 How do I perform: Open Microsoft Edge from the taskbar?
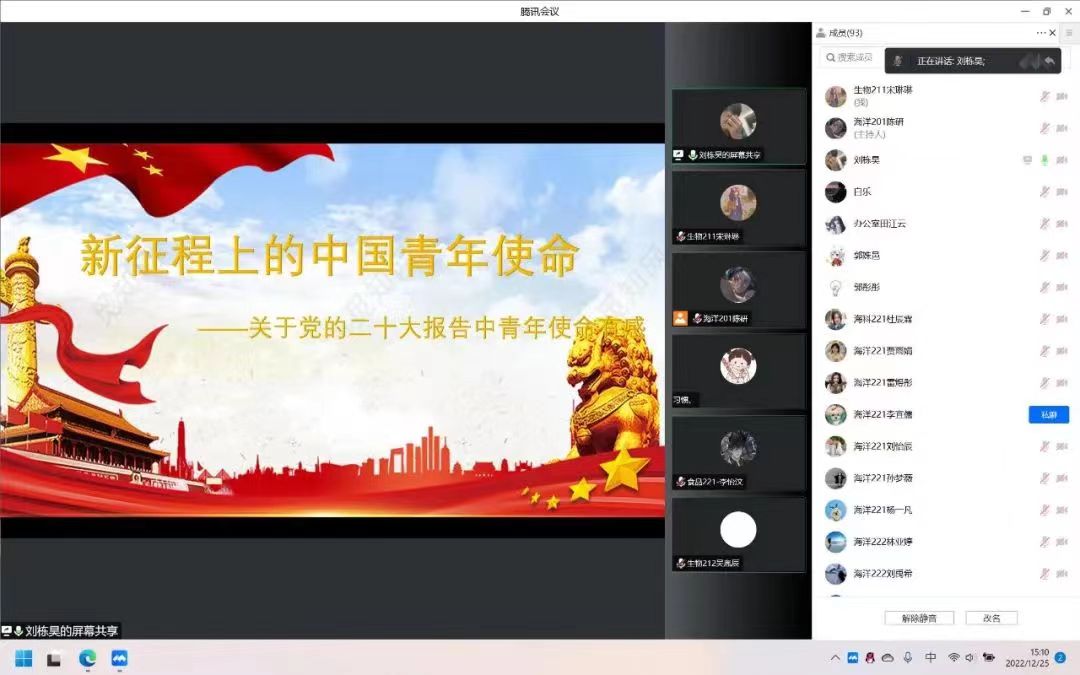tap(88, 658)
